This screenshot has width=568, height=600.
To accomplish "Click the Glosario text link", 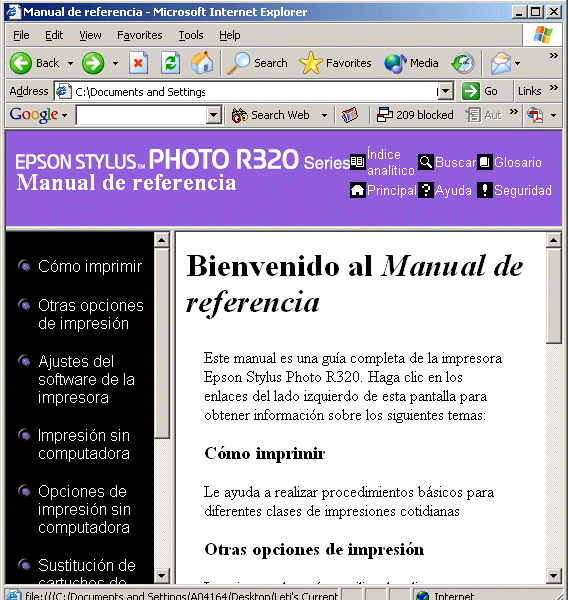I will (x=518, y=162).
